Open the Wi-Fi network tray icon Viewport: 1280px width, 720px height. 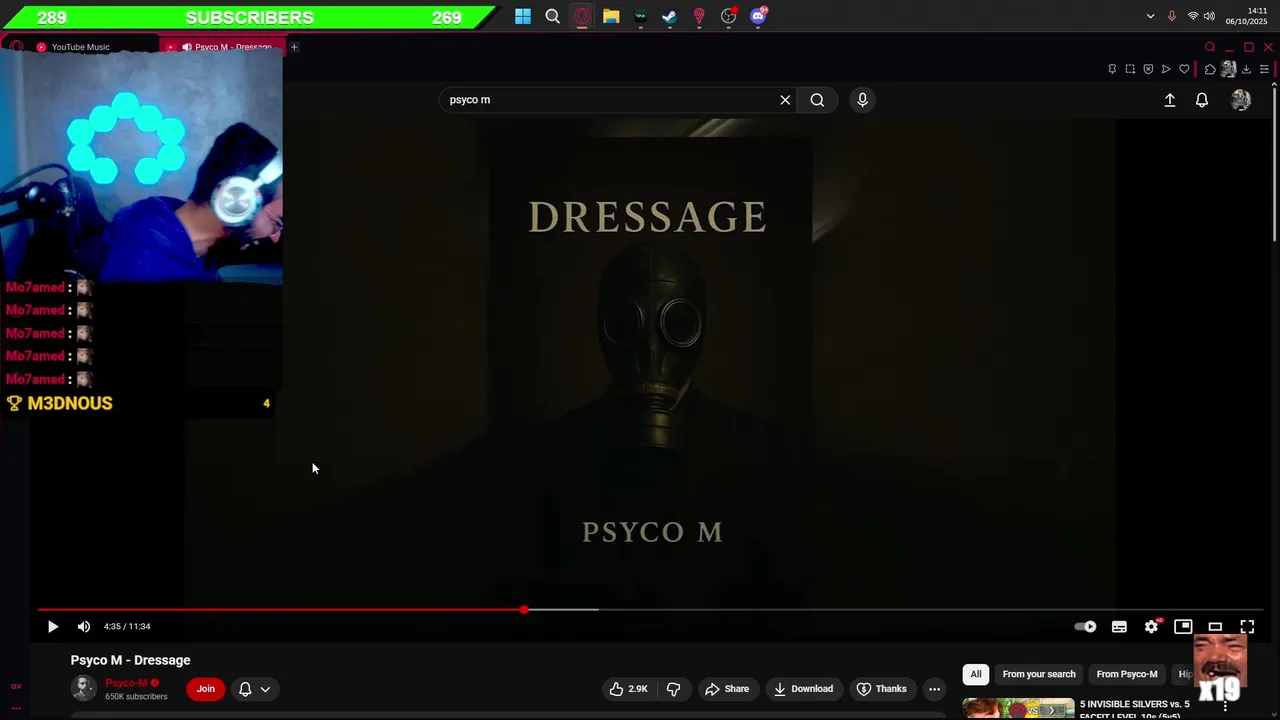1193,16
